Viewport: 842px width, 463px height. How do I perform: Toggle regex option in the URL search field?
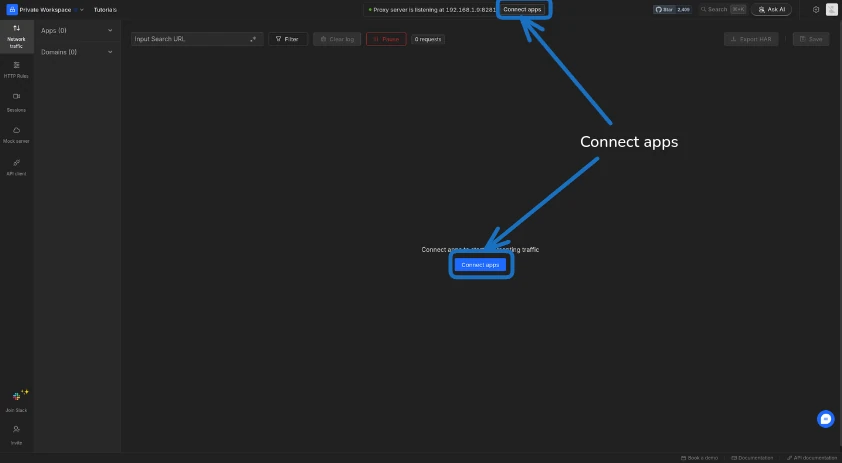click(253, 39)
